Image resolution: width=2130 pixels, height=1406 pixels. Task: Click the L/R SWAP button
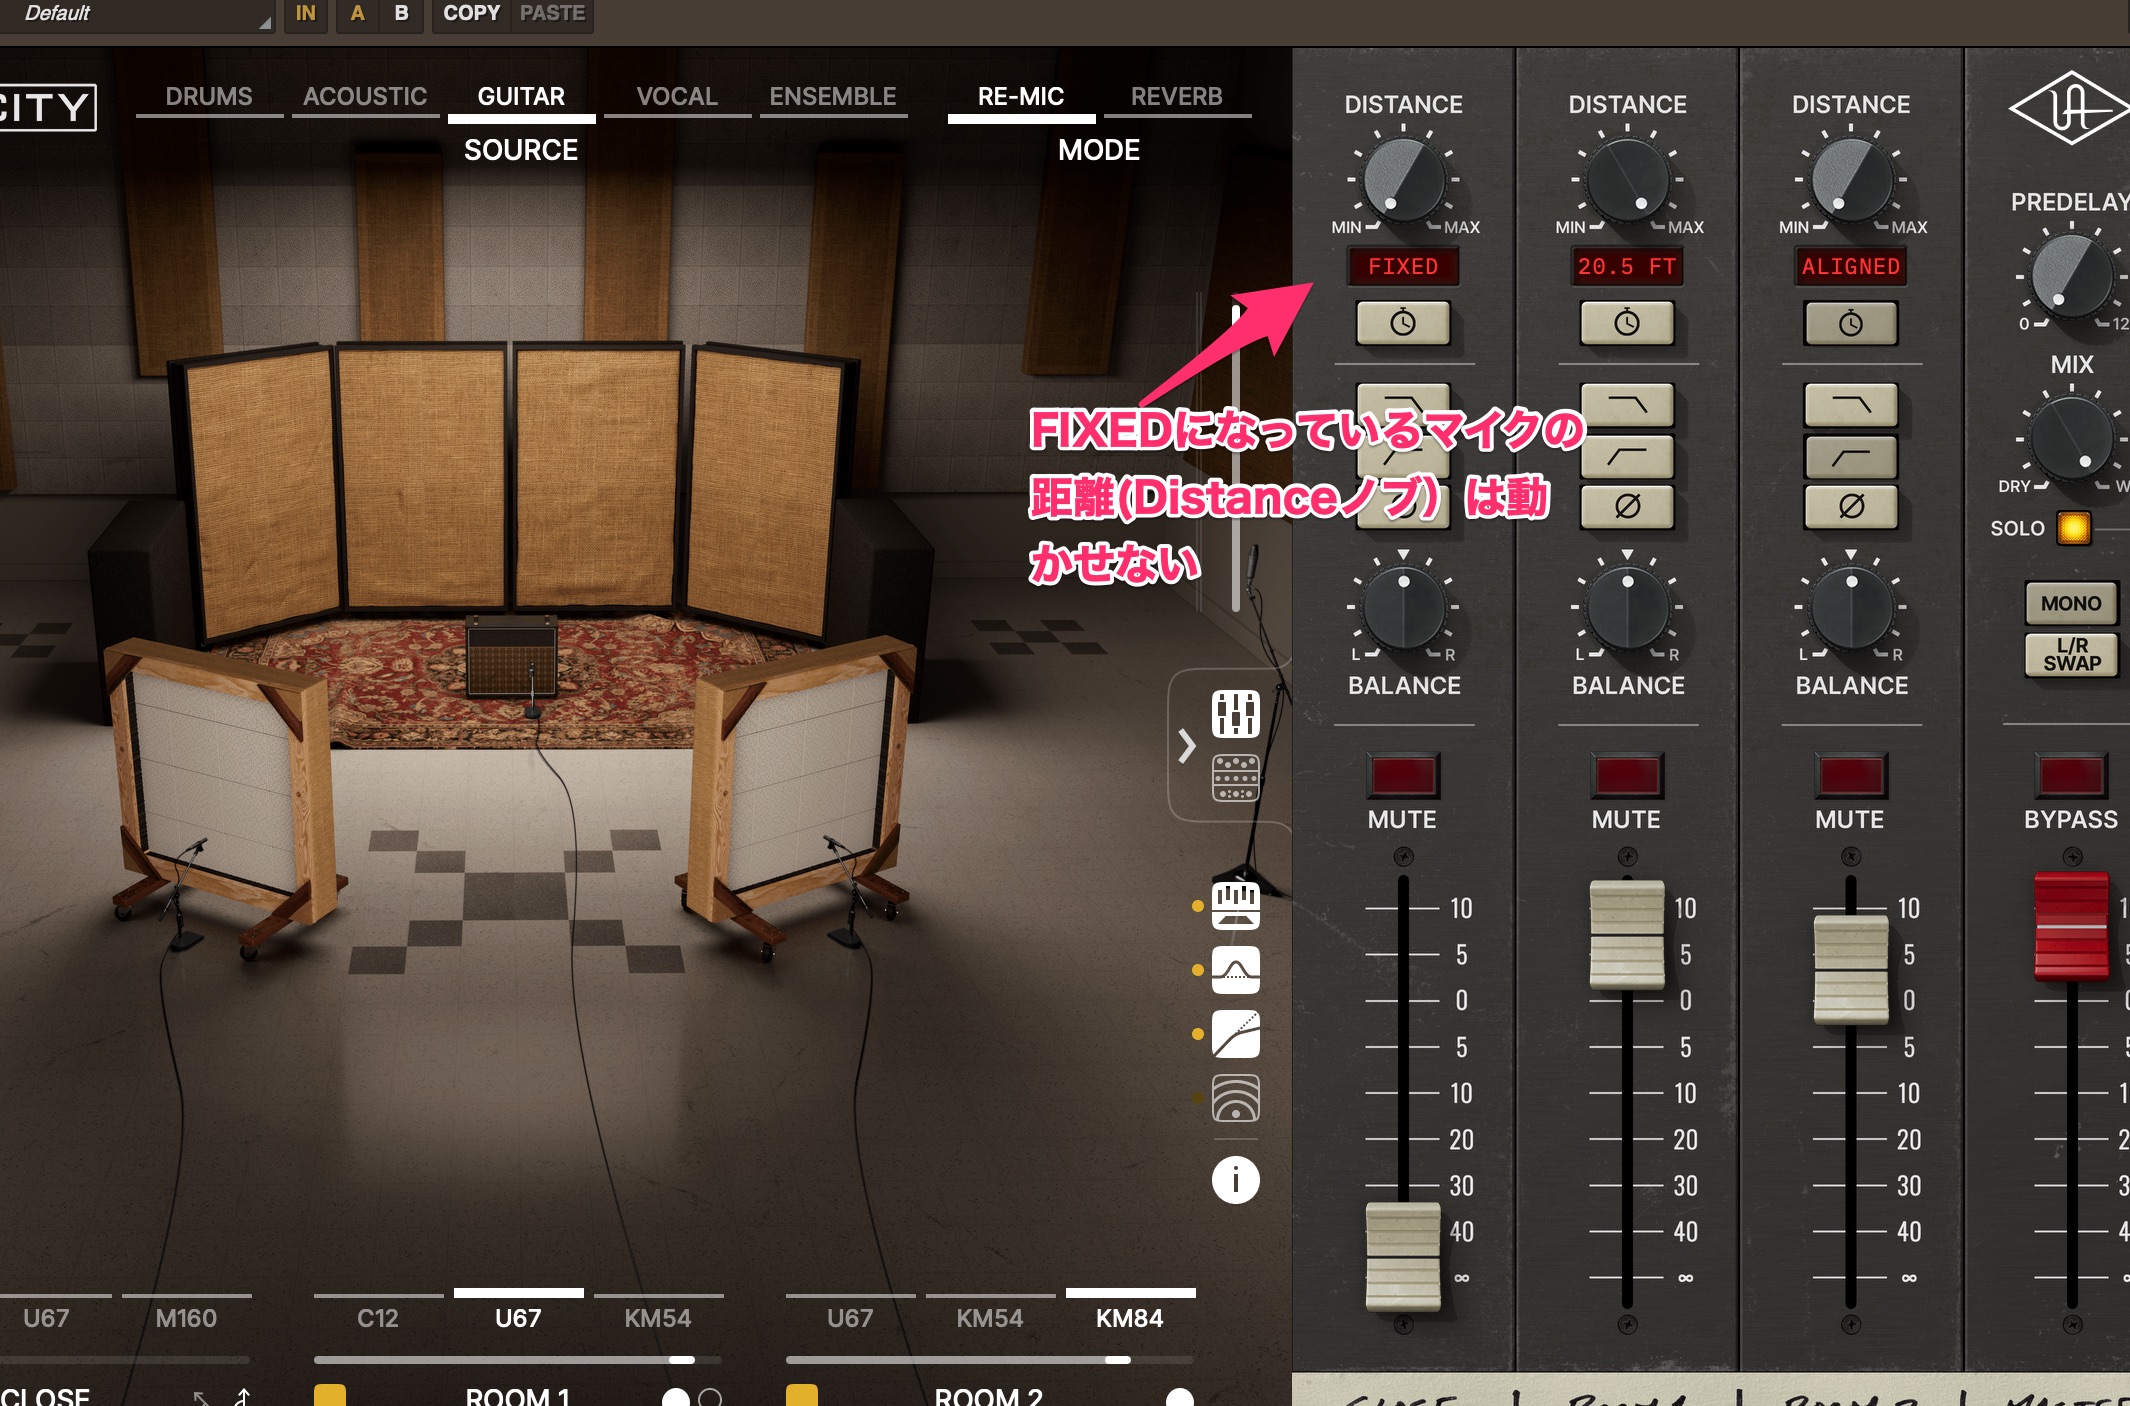pyautogui.click(x=2071, y=655)
